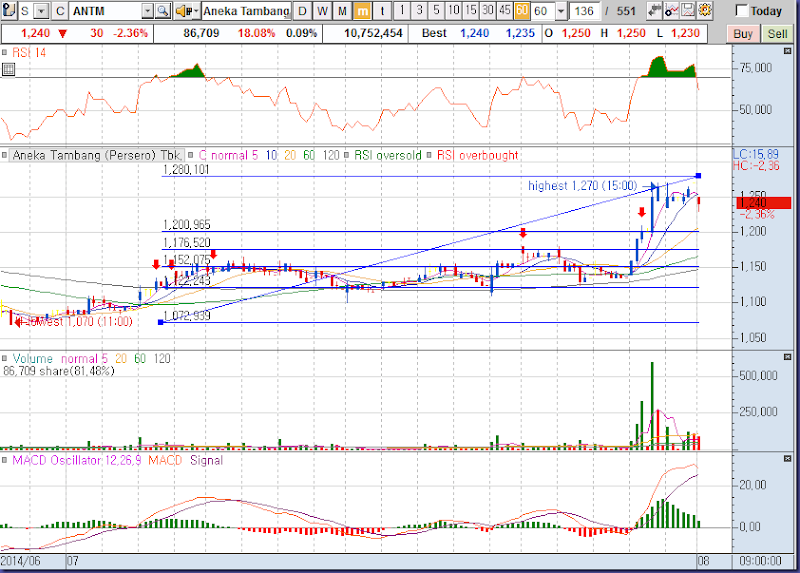The width and height of the screenshot is (800, 573).
Task: Click the save chart icon
Action: pyautogui.click(x=688, y=10)
